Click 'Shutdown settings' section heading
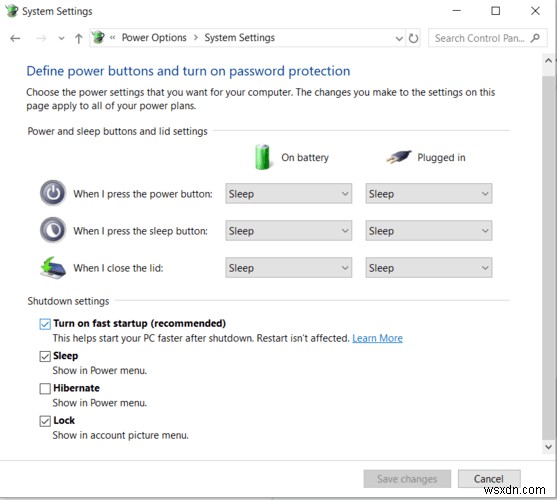This screenshot has width=557, height=500. click(68, 301)
